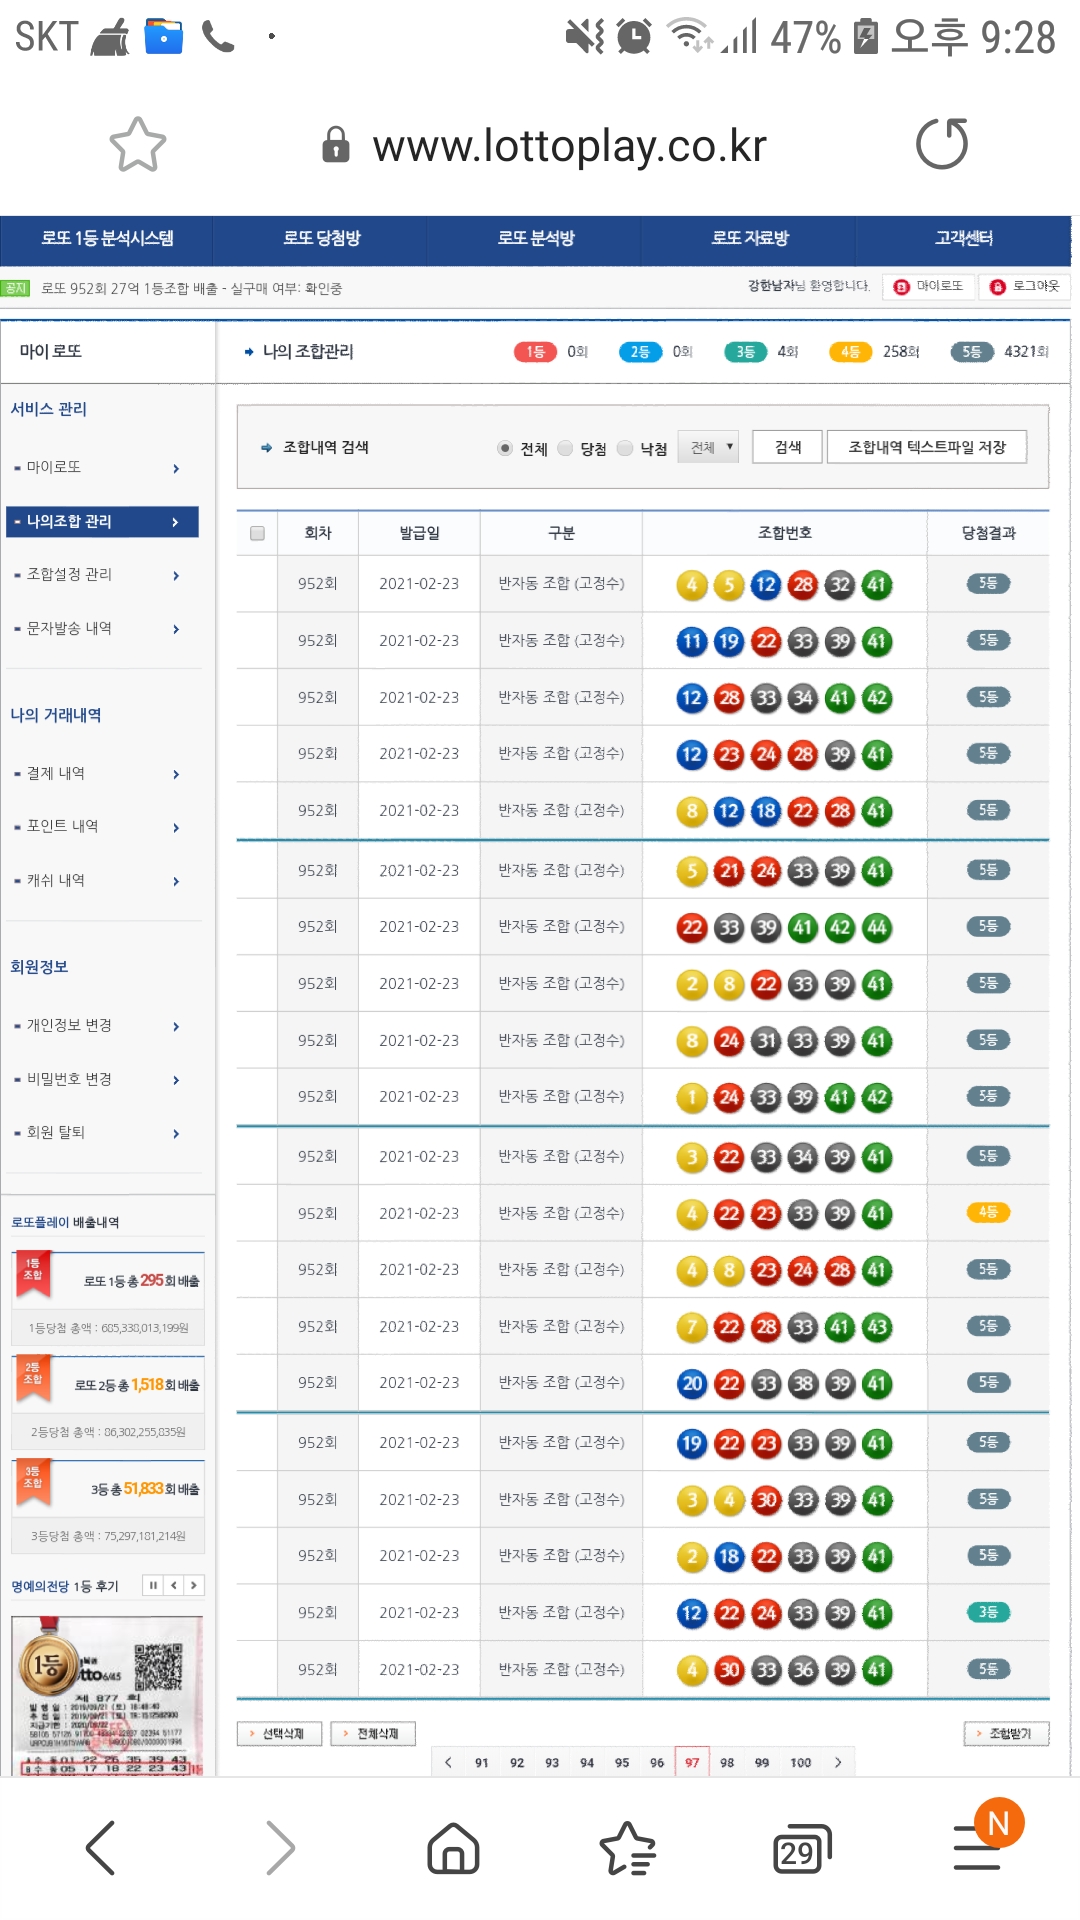Open the 전체 dropdown in search filter
1080x1920 pixels.
708,447
